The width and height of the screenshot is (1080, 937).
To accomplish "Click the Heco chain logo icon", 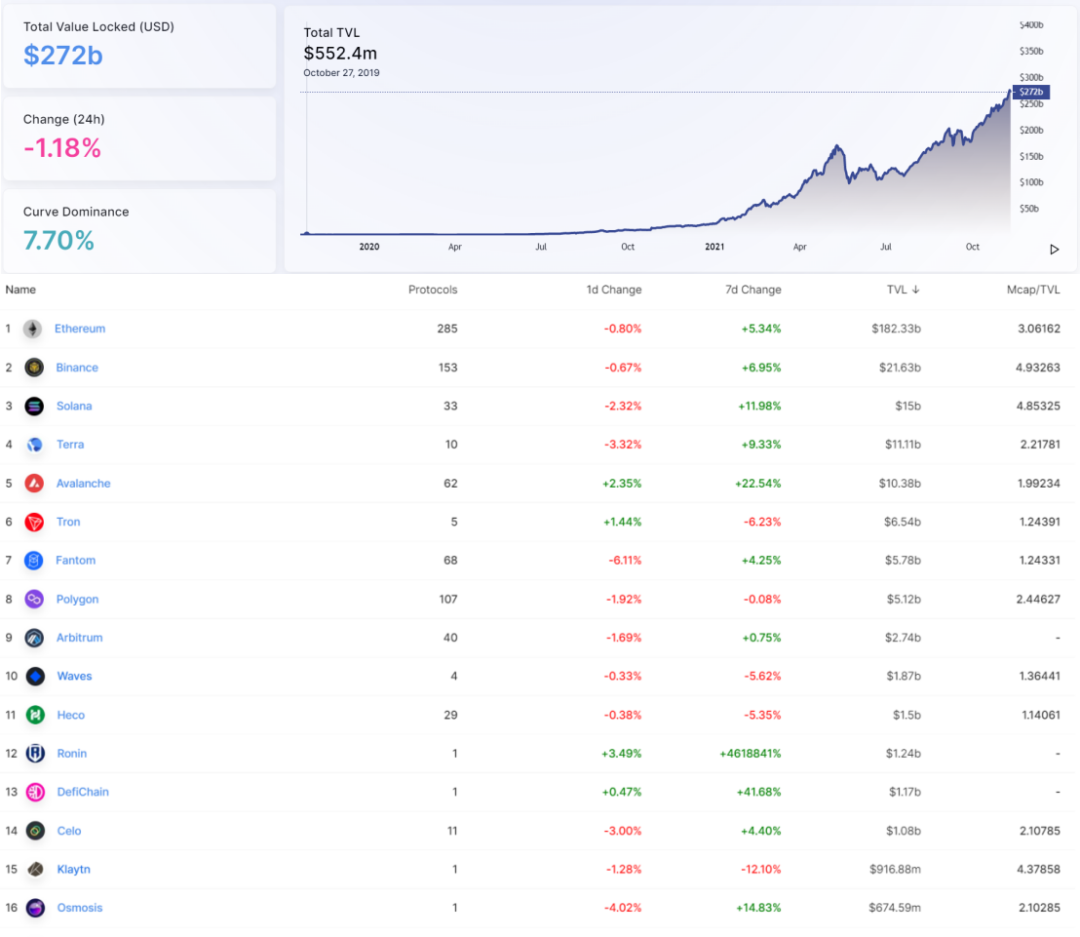I will point(35,714).
